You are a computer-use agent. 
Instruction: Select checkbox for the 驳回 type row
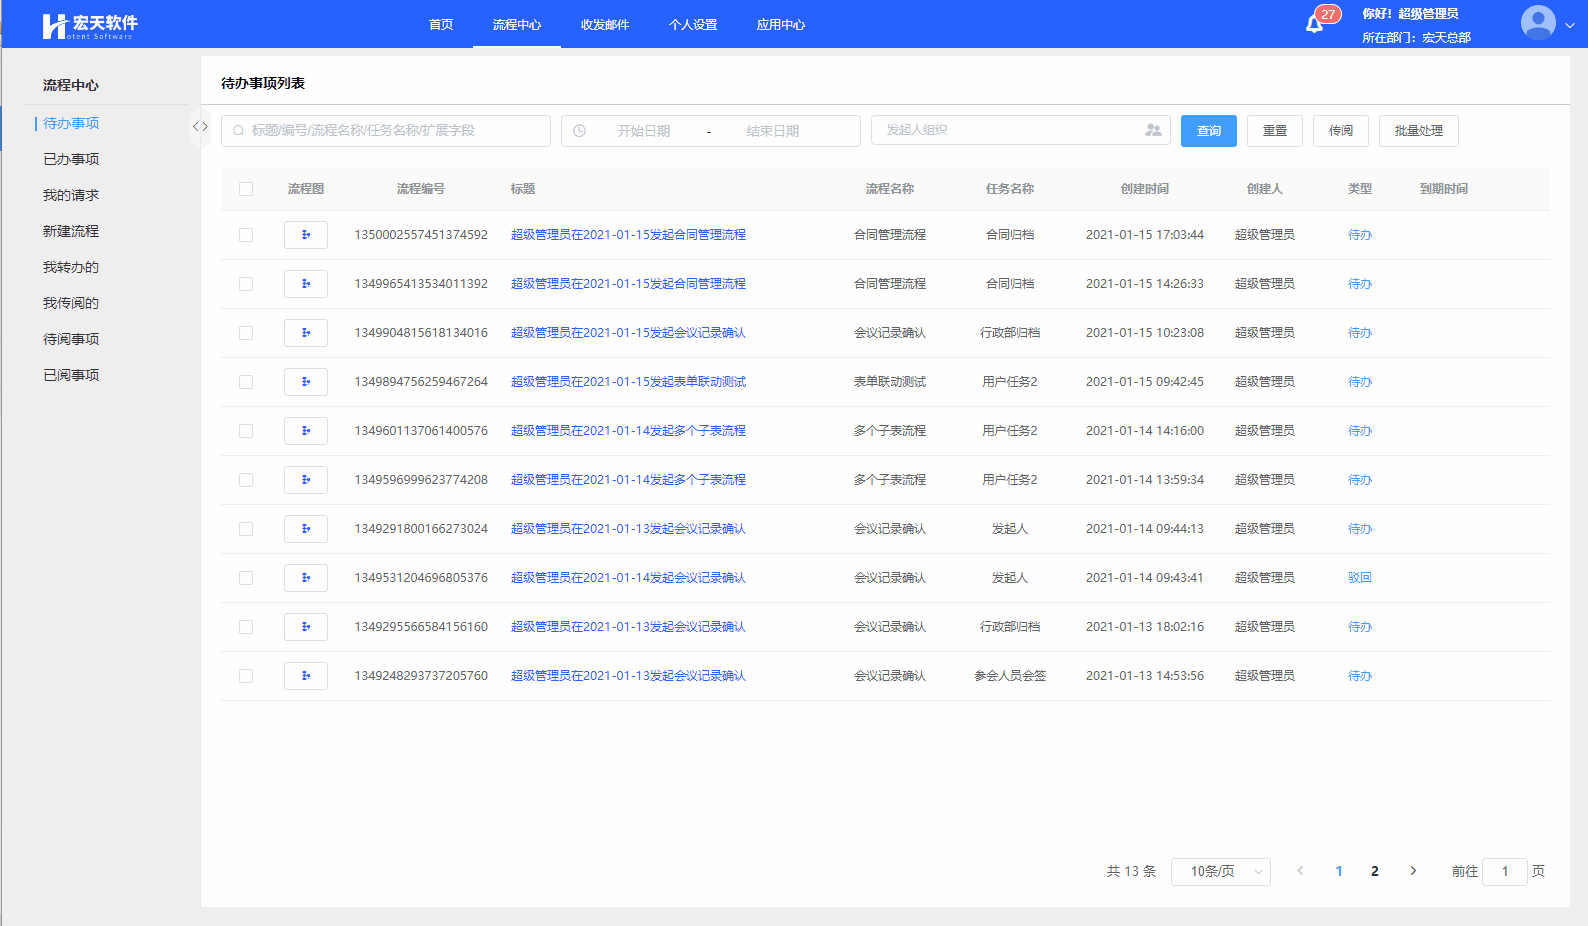[x=246, y=578]
